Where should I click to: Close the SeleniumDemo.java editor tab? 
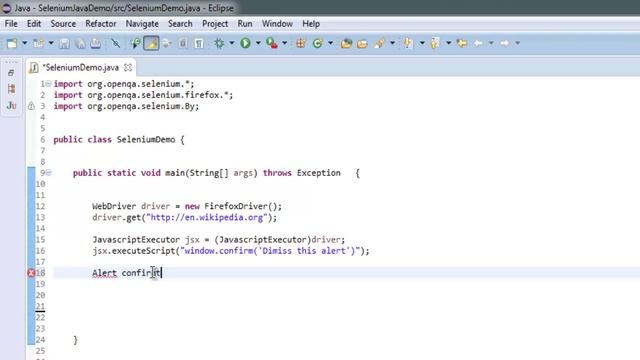tap(128, 67)
